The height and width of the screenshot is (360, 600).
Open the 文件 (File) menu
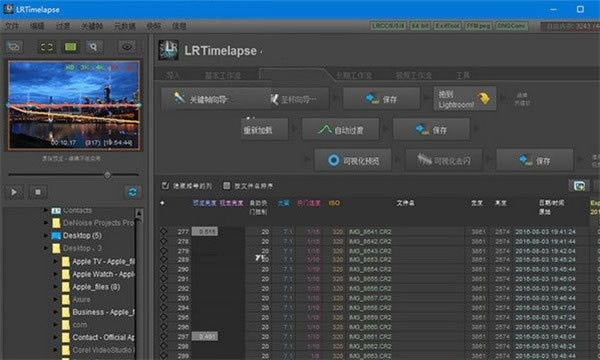pyautogui.click(x=12, y=26)
